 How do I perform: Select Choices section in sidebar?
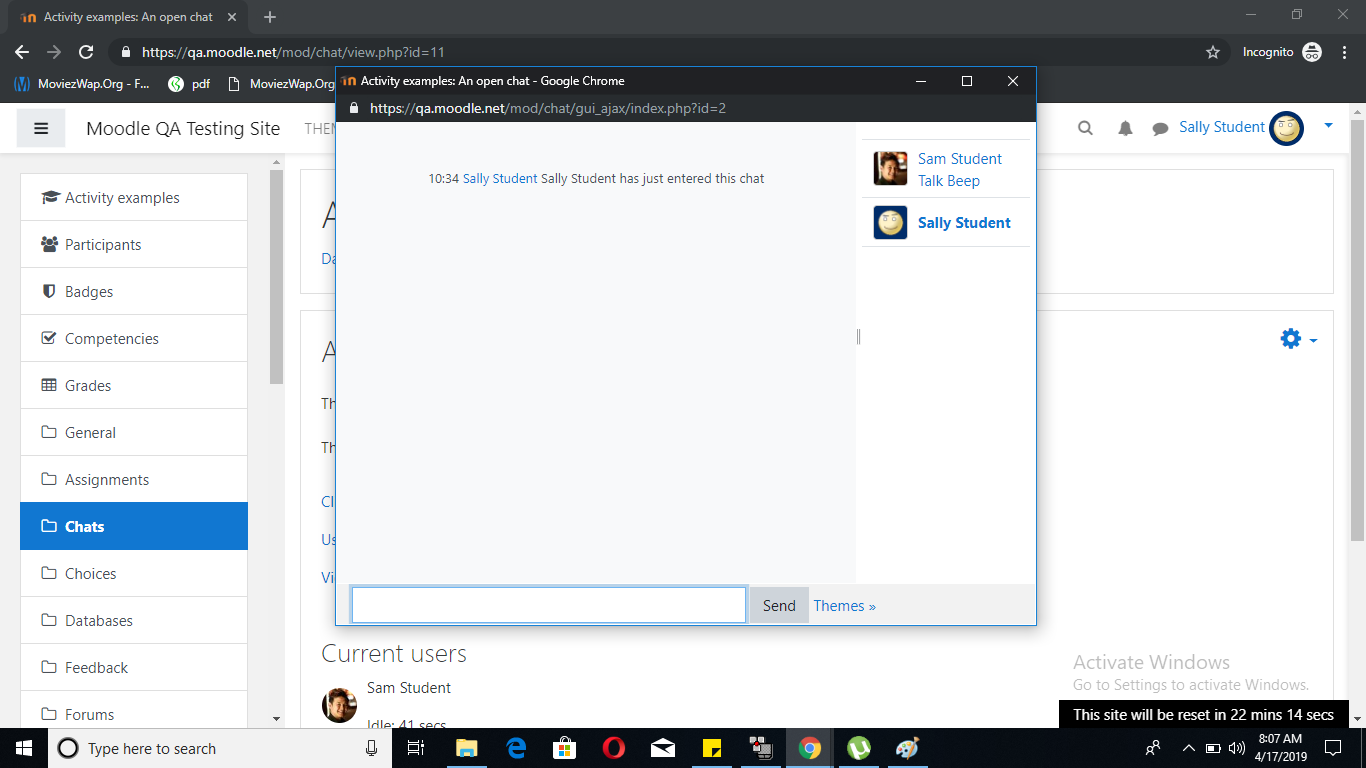coord(134,573)
